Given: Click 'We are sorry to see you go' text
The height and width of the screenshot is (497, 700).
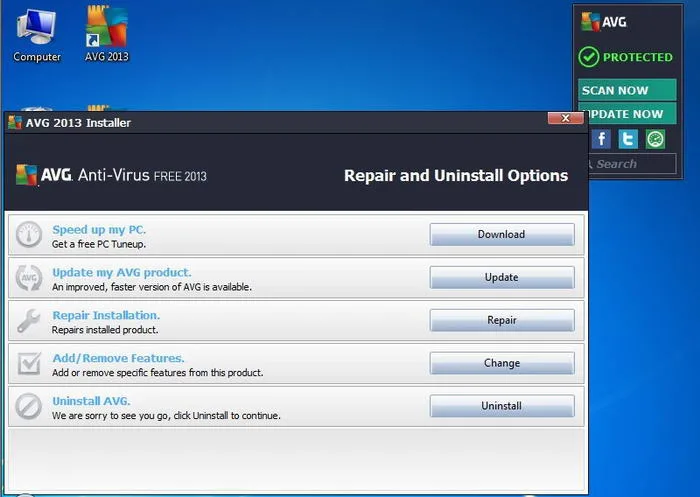Looking at the screenshot, I should 111,416.
